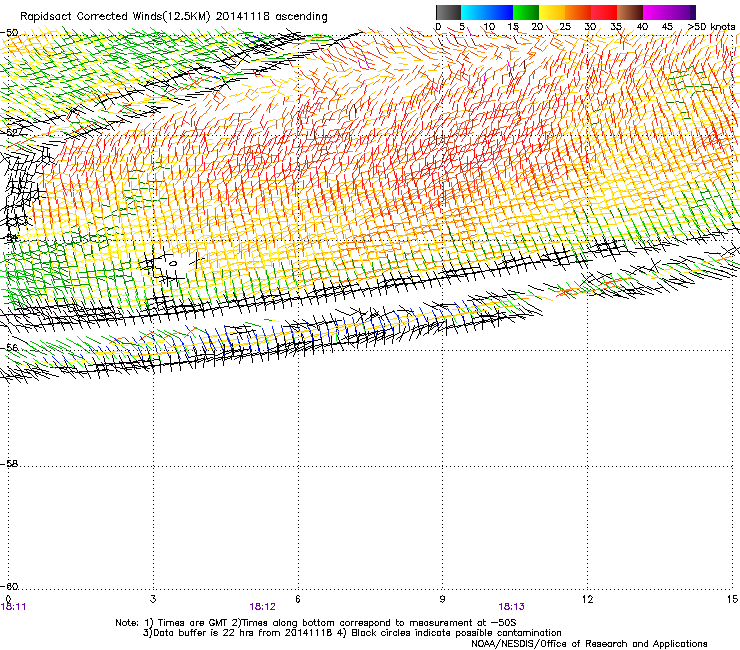Click the NOAA/NESDIS credit text
The width and height of the screenshot is (740, 650).
pos(589,644)
